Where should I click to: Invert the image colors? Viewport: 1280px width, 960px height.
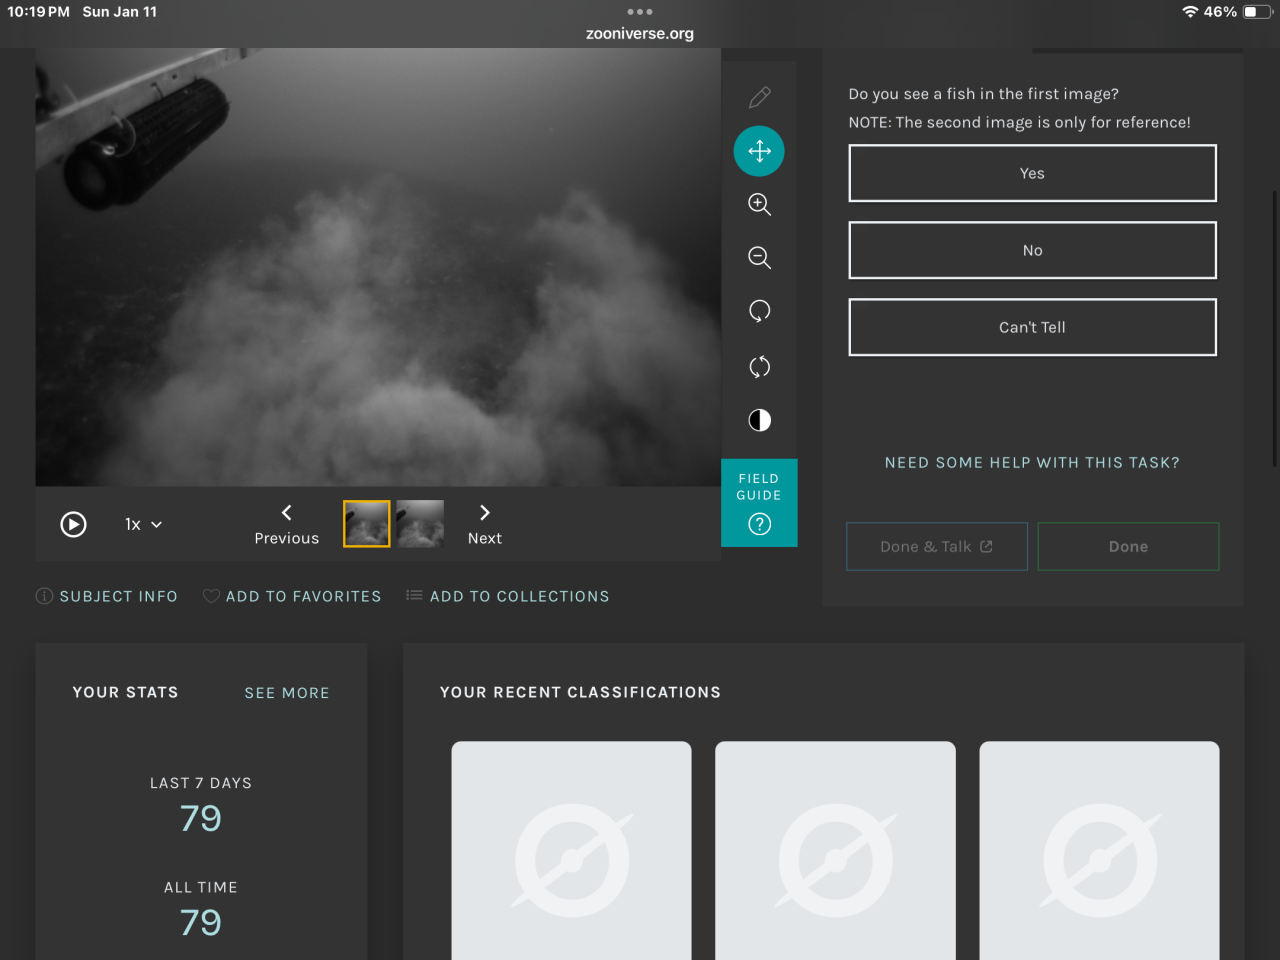[x=759, y=420]
